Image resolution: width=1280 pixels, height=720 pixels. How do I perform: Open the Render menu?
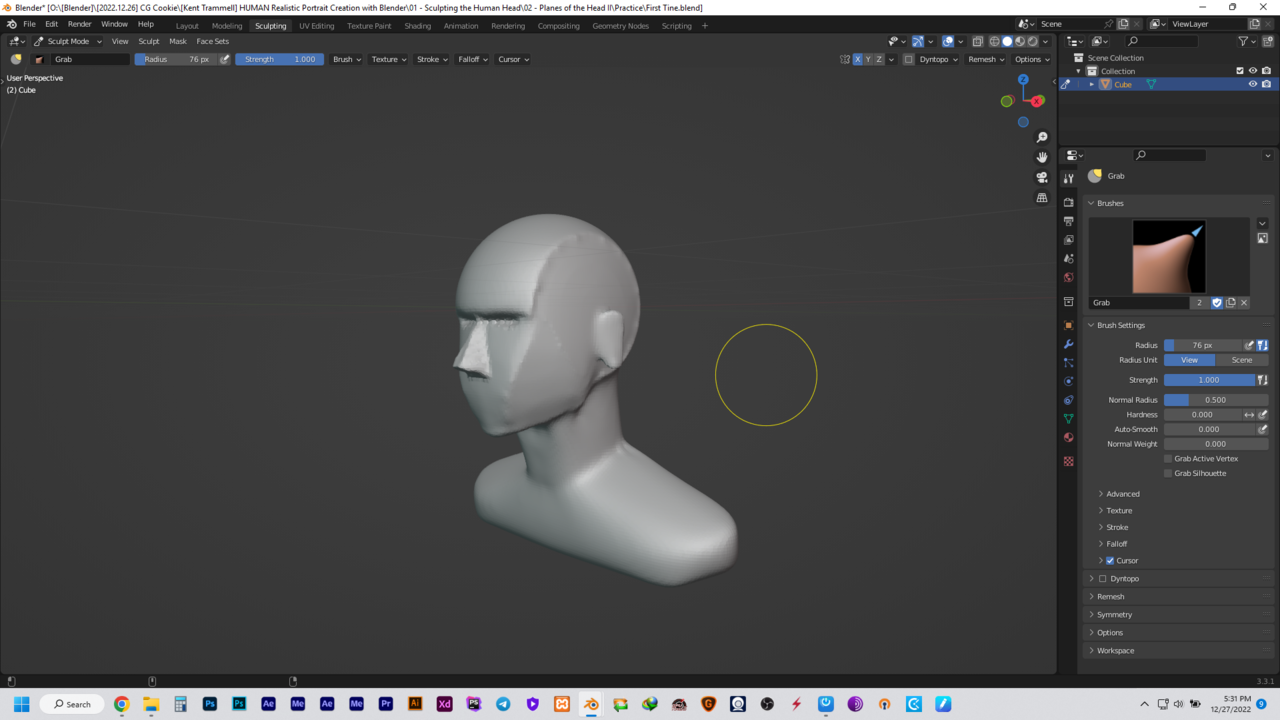(79, 24)
